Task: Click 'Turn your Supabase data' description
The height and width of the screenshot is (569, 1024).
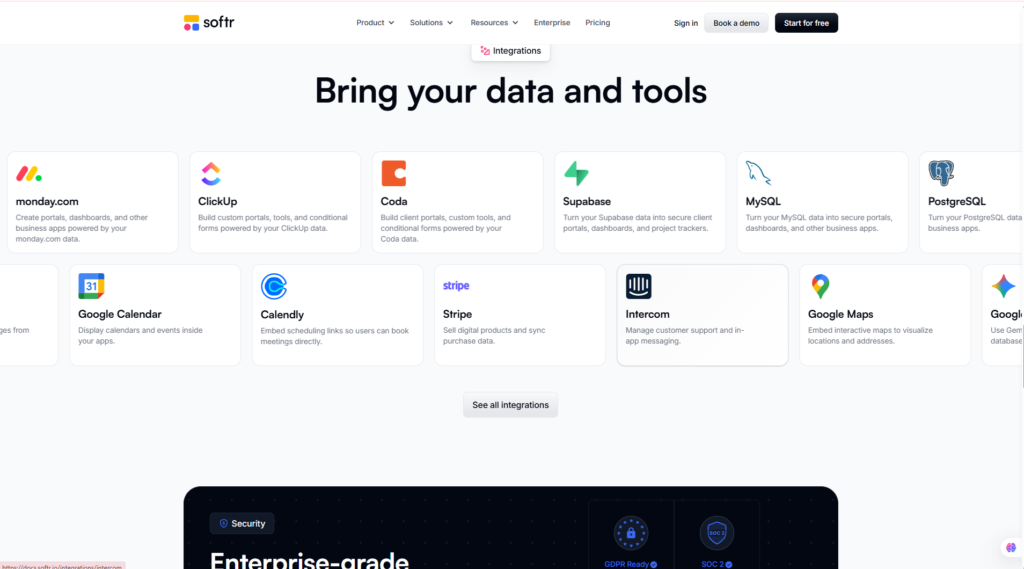Action: point(637,223)
